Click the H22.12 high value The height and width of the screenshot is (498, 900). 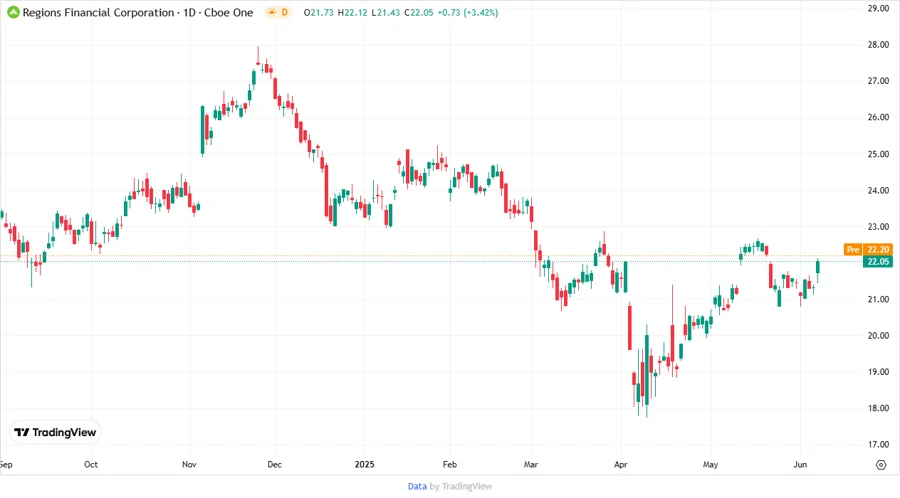[x=352, y=13]
